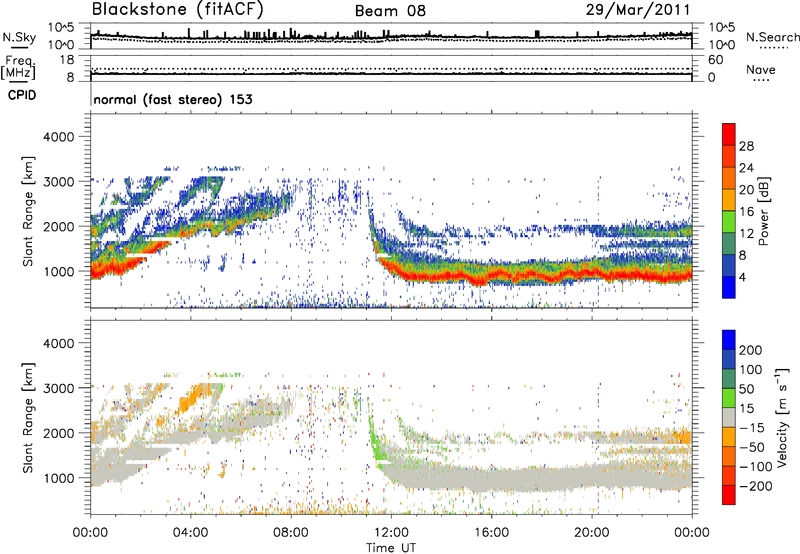Select the '18' frequency axis tick
Viewport: 800px width, 554px height.
tap(67, 60)
